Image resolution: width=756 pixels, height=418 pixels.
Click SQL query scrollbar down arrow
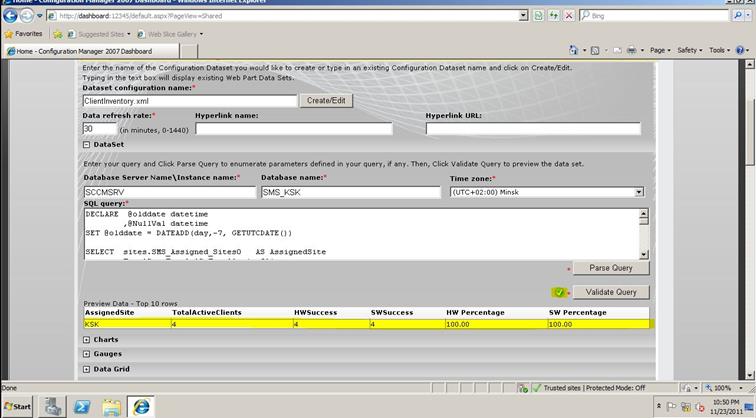click(x=644, y=255)
